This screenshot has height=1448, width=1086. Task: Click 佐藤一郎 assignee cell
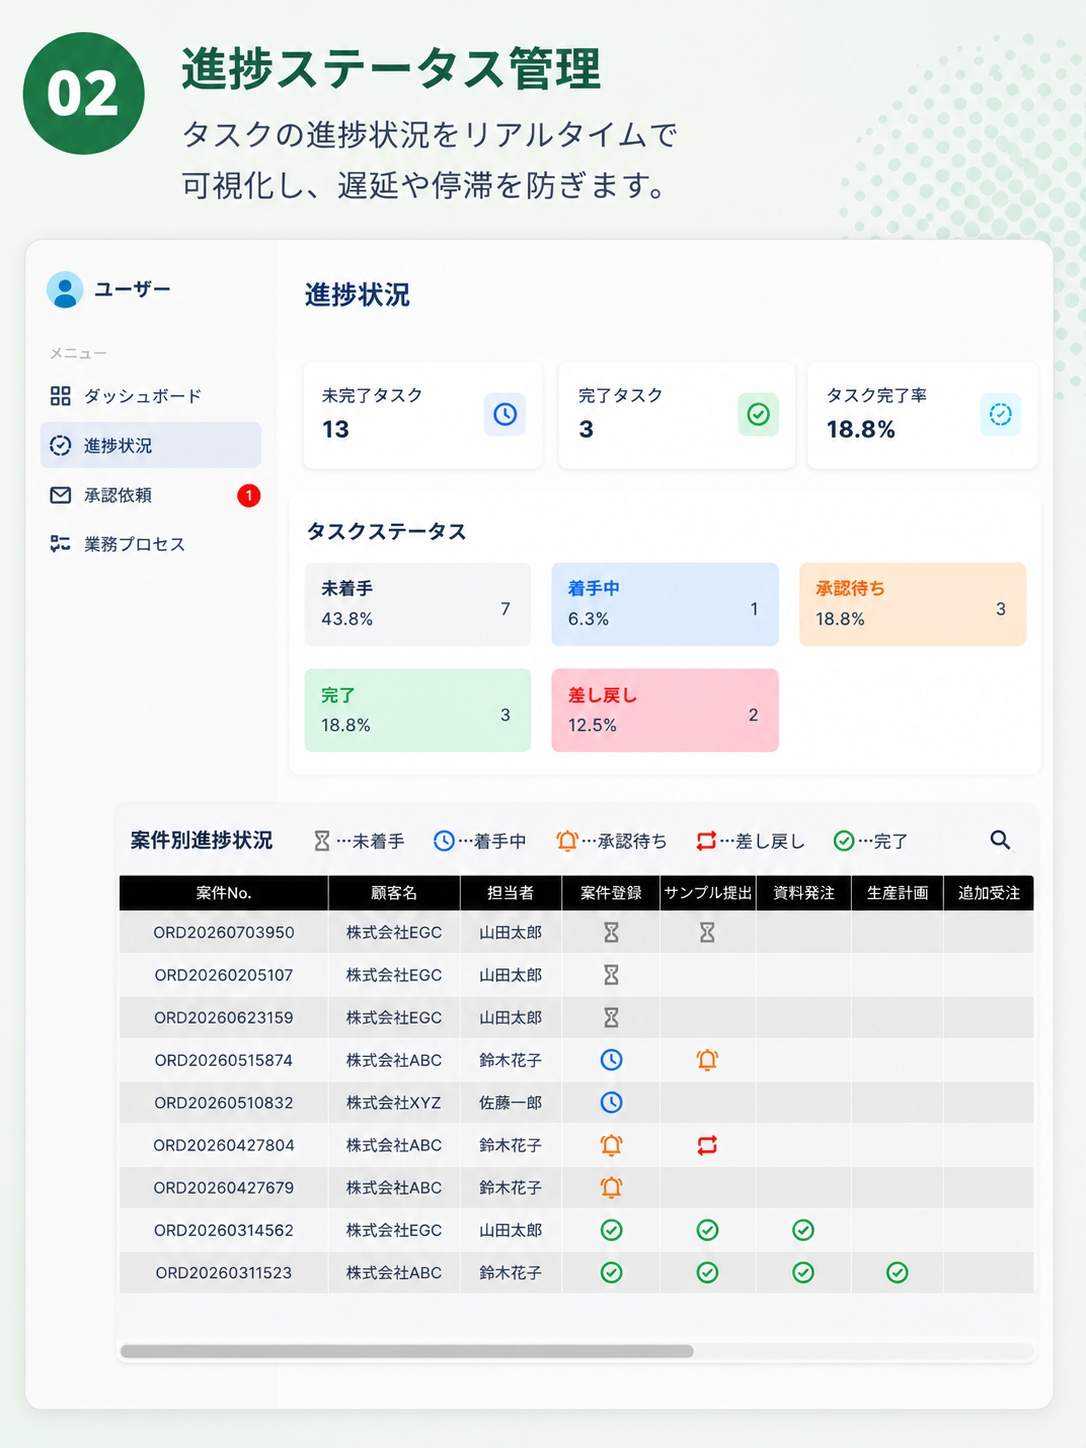(511, 1102)
